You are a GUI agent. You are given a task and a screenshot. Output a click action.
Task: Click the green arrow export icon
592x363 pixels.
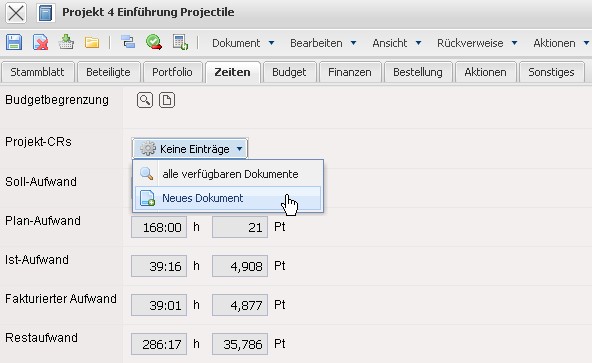point(66,42)
